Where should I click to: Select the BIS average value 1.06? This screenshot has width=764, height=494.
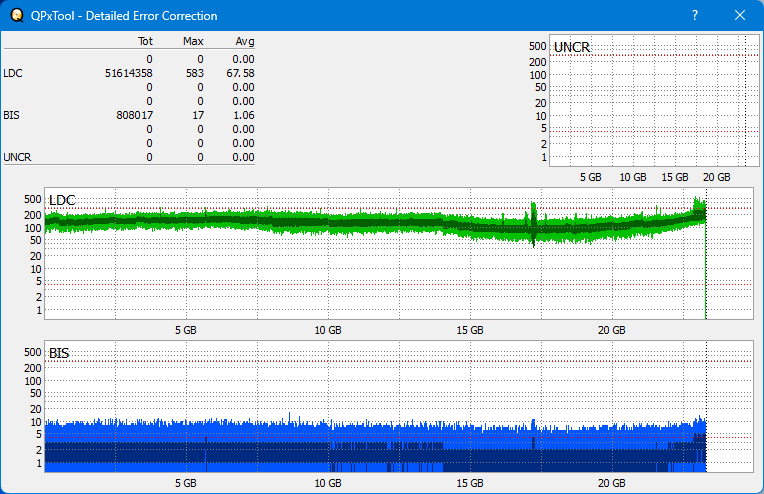244,115
